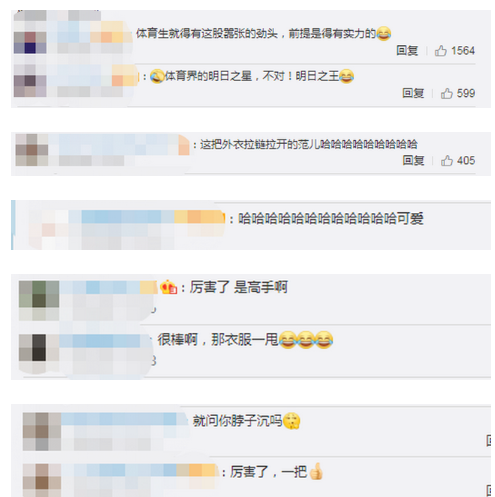Click thumbs-up emoji after 厉害了，一把
Screen dimensions: 495x497
click(316, 471)
